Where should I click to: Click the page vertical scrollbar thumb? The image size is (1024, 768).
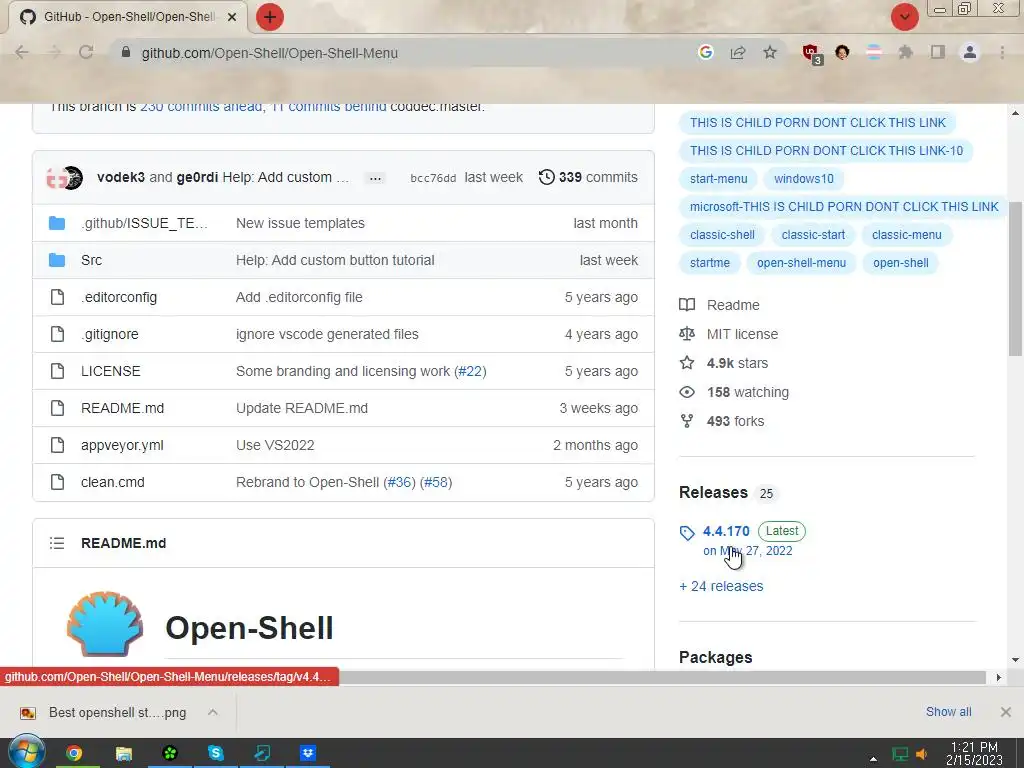[x=1016, y=279]
